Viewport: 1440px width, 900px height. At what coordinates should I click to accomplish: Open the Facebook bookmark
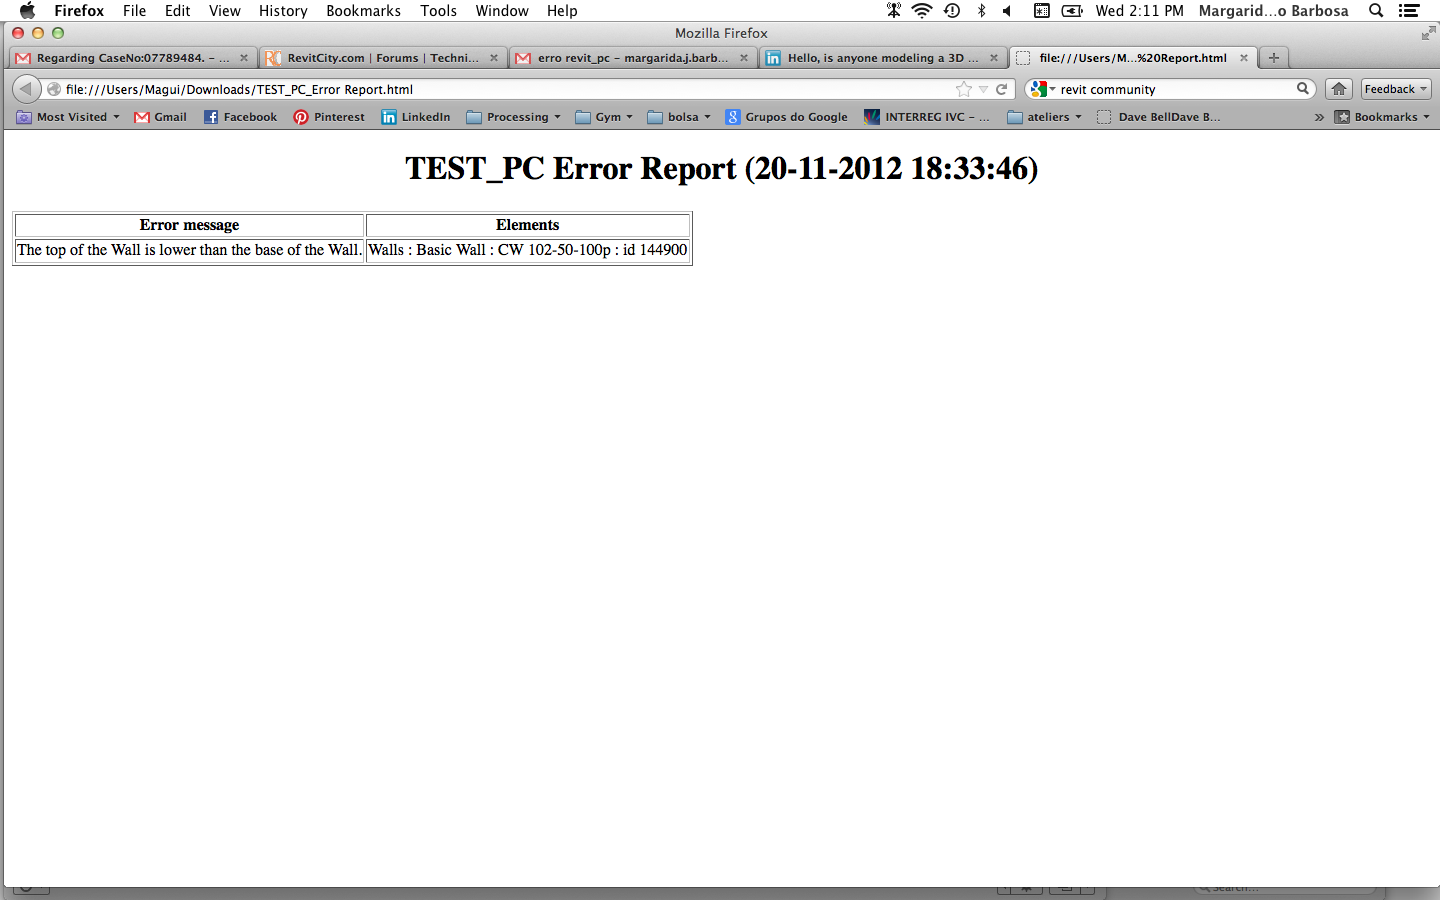click(x=240, y=117)
